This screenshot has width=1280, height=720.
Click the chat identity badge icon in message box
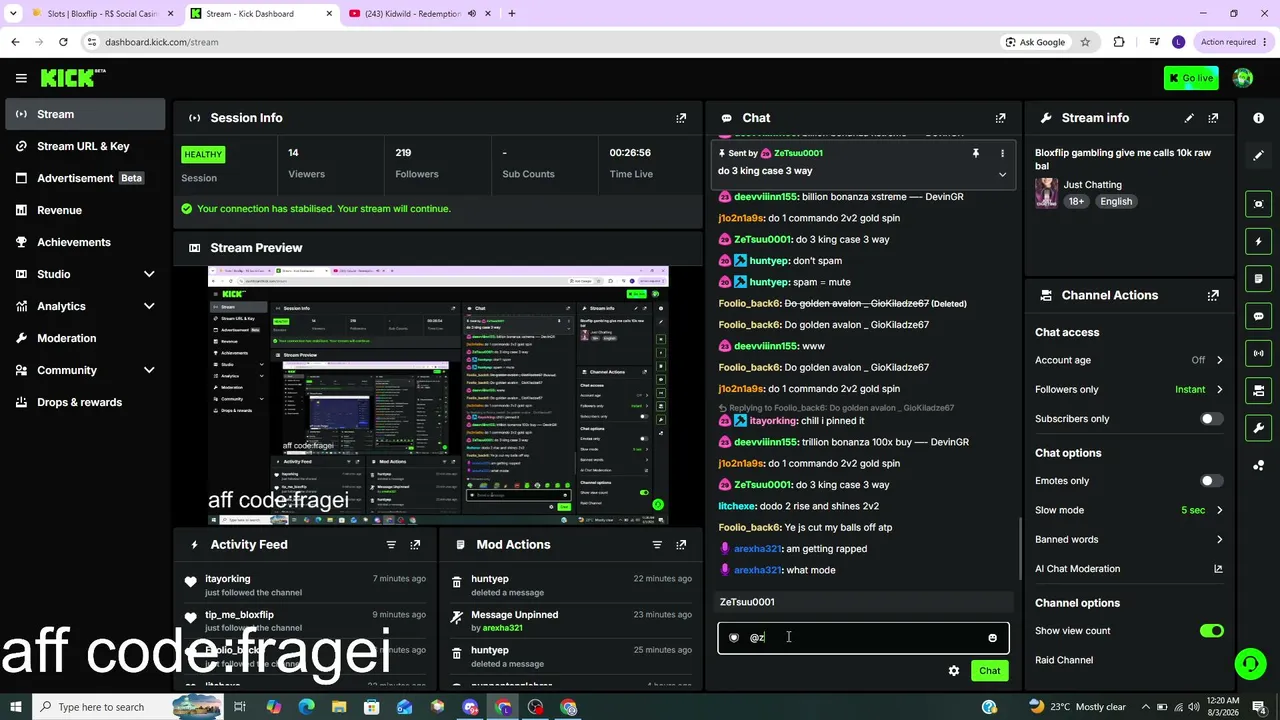pos(734,638)
